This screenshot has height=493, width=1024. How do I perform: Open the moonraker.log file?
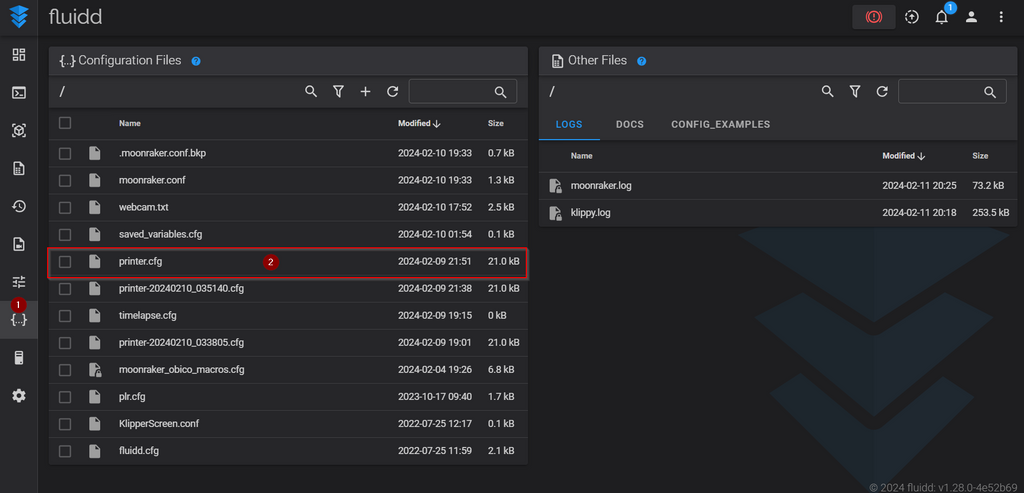click(x=778, y=186)
